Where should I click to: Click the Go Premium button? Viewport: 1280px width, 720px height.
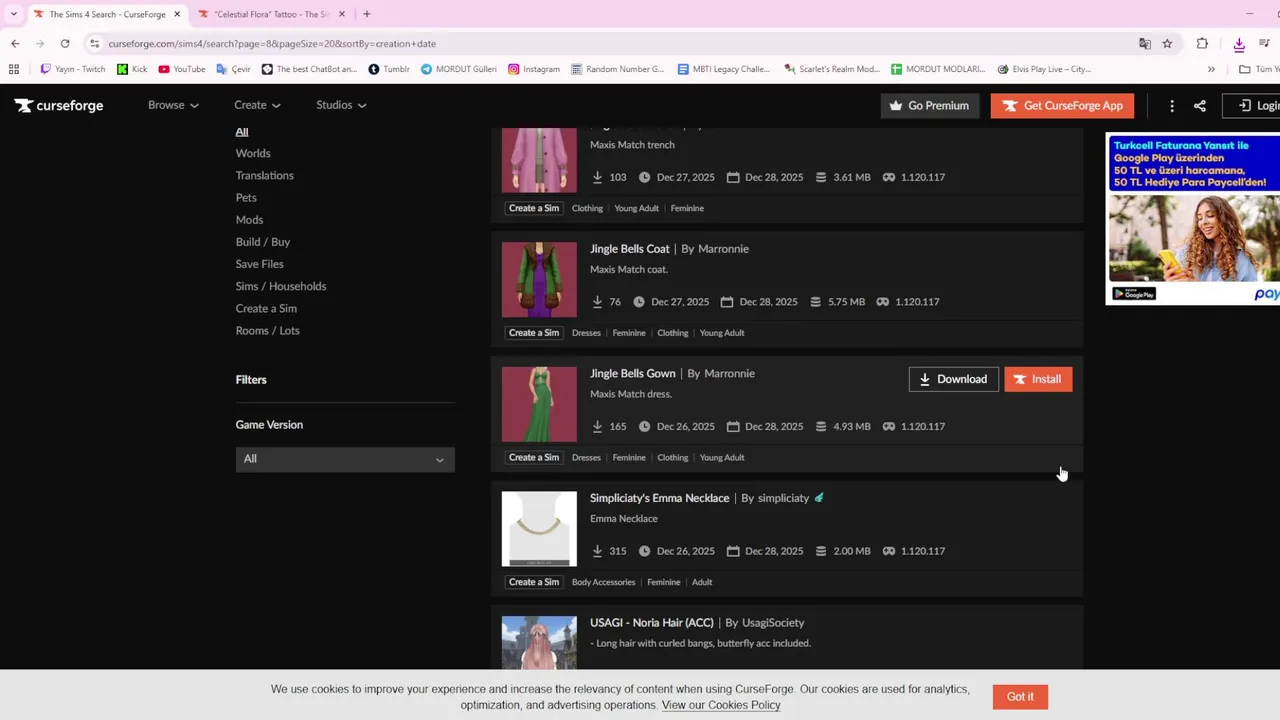tap(930, 106)
